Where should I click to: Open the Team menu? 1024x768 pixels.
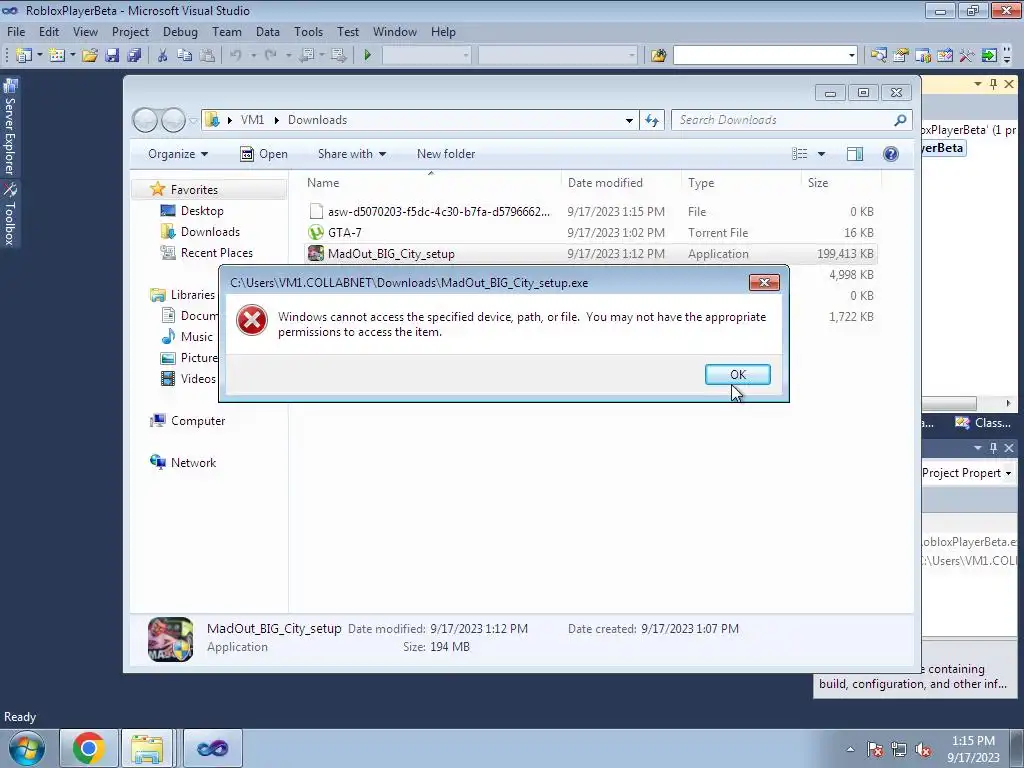227,31
